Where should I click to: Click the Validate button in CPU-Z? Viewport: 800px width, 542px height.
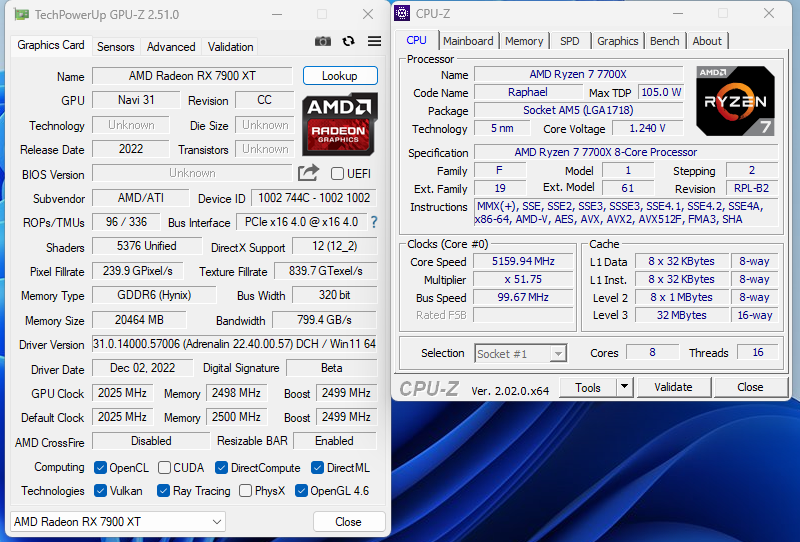(673, 387)
